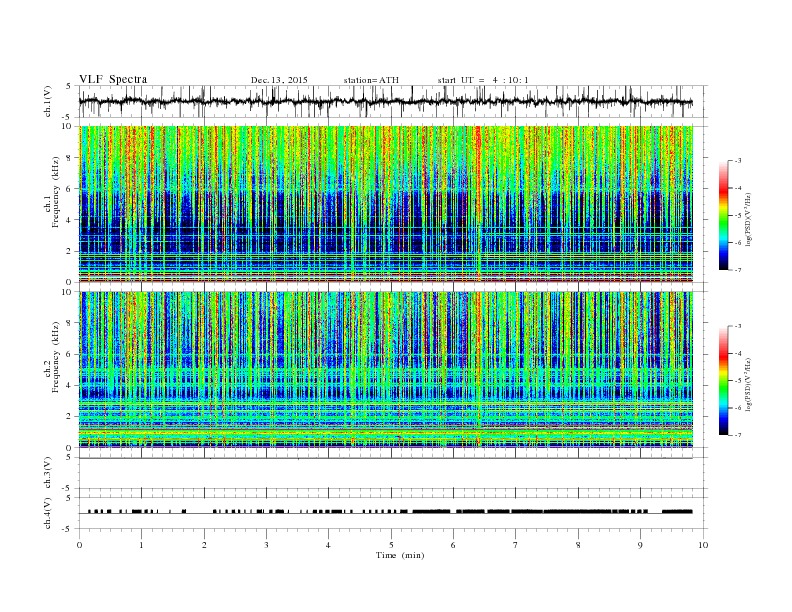792x612 pixels.
Task: Select the "start UT = 4:10:1" header text
Action: [x=483, y=80]
